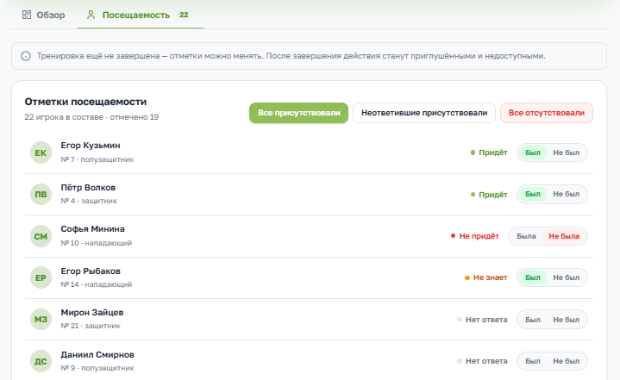Mark Софья Минина as Не была

coord(564,236)
